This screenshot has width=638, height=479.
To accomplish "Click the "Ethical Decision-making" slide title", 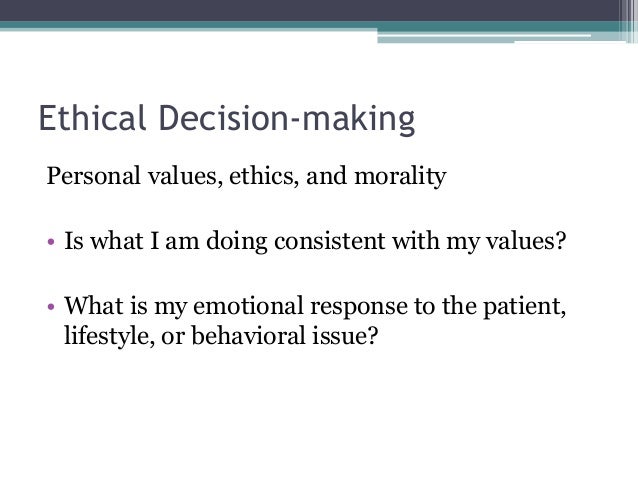I will pos(227,118).
